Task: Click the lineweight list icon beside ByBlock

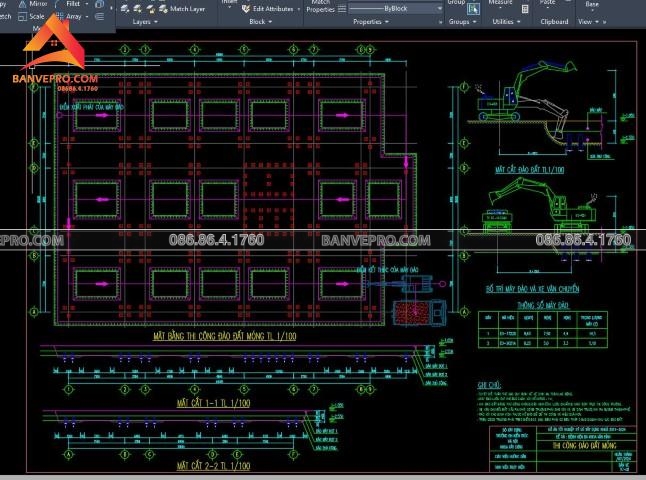Action: point(342,9)
